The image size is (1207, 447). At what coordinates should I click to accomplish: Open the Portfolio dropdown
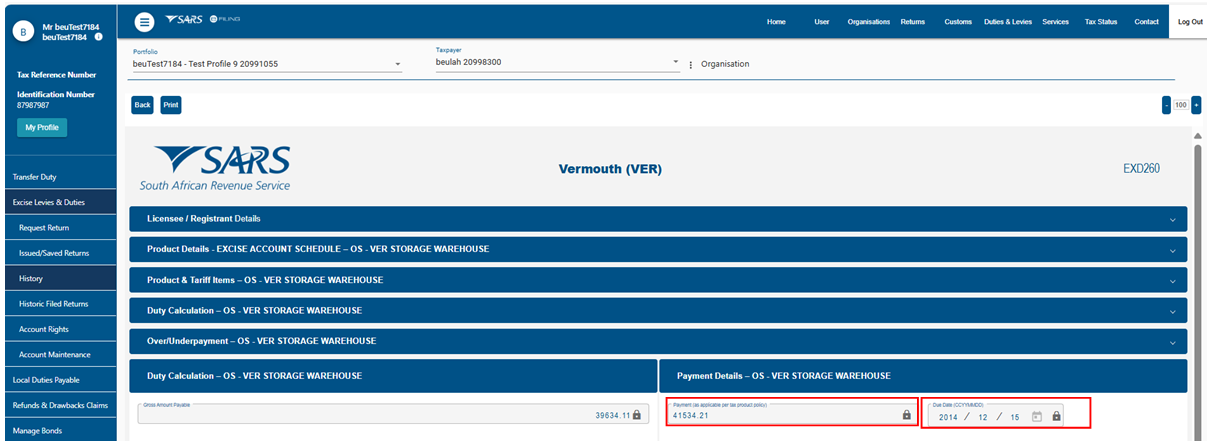[267, 63]
